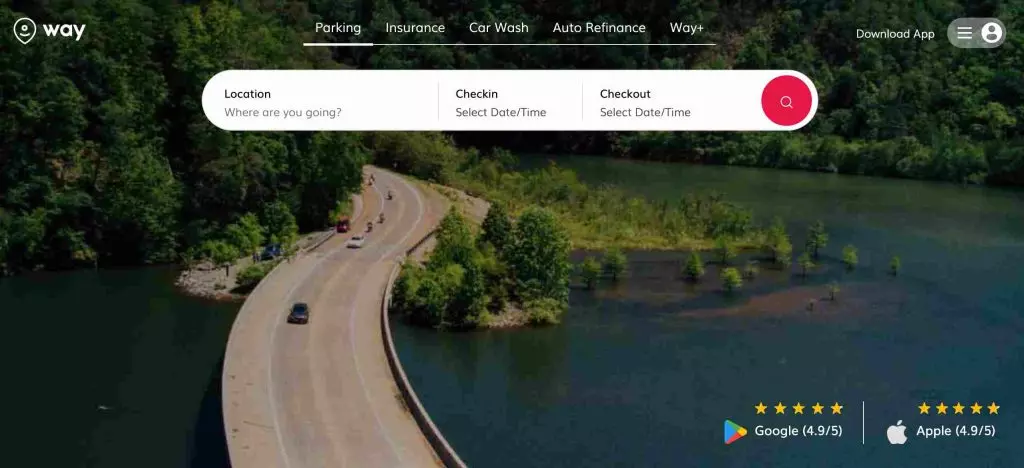Click the user profile avatar icon

coord(991,33)
